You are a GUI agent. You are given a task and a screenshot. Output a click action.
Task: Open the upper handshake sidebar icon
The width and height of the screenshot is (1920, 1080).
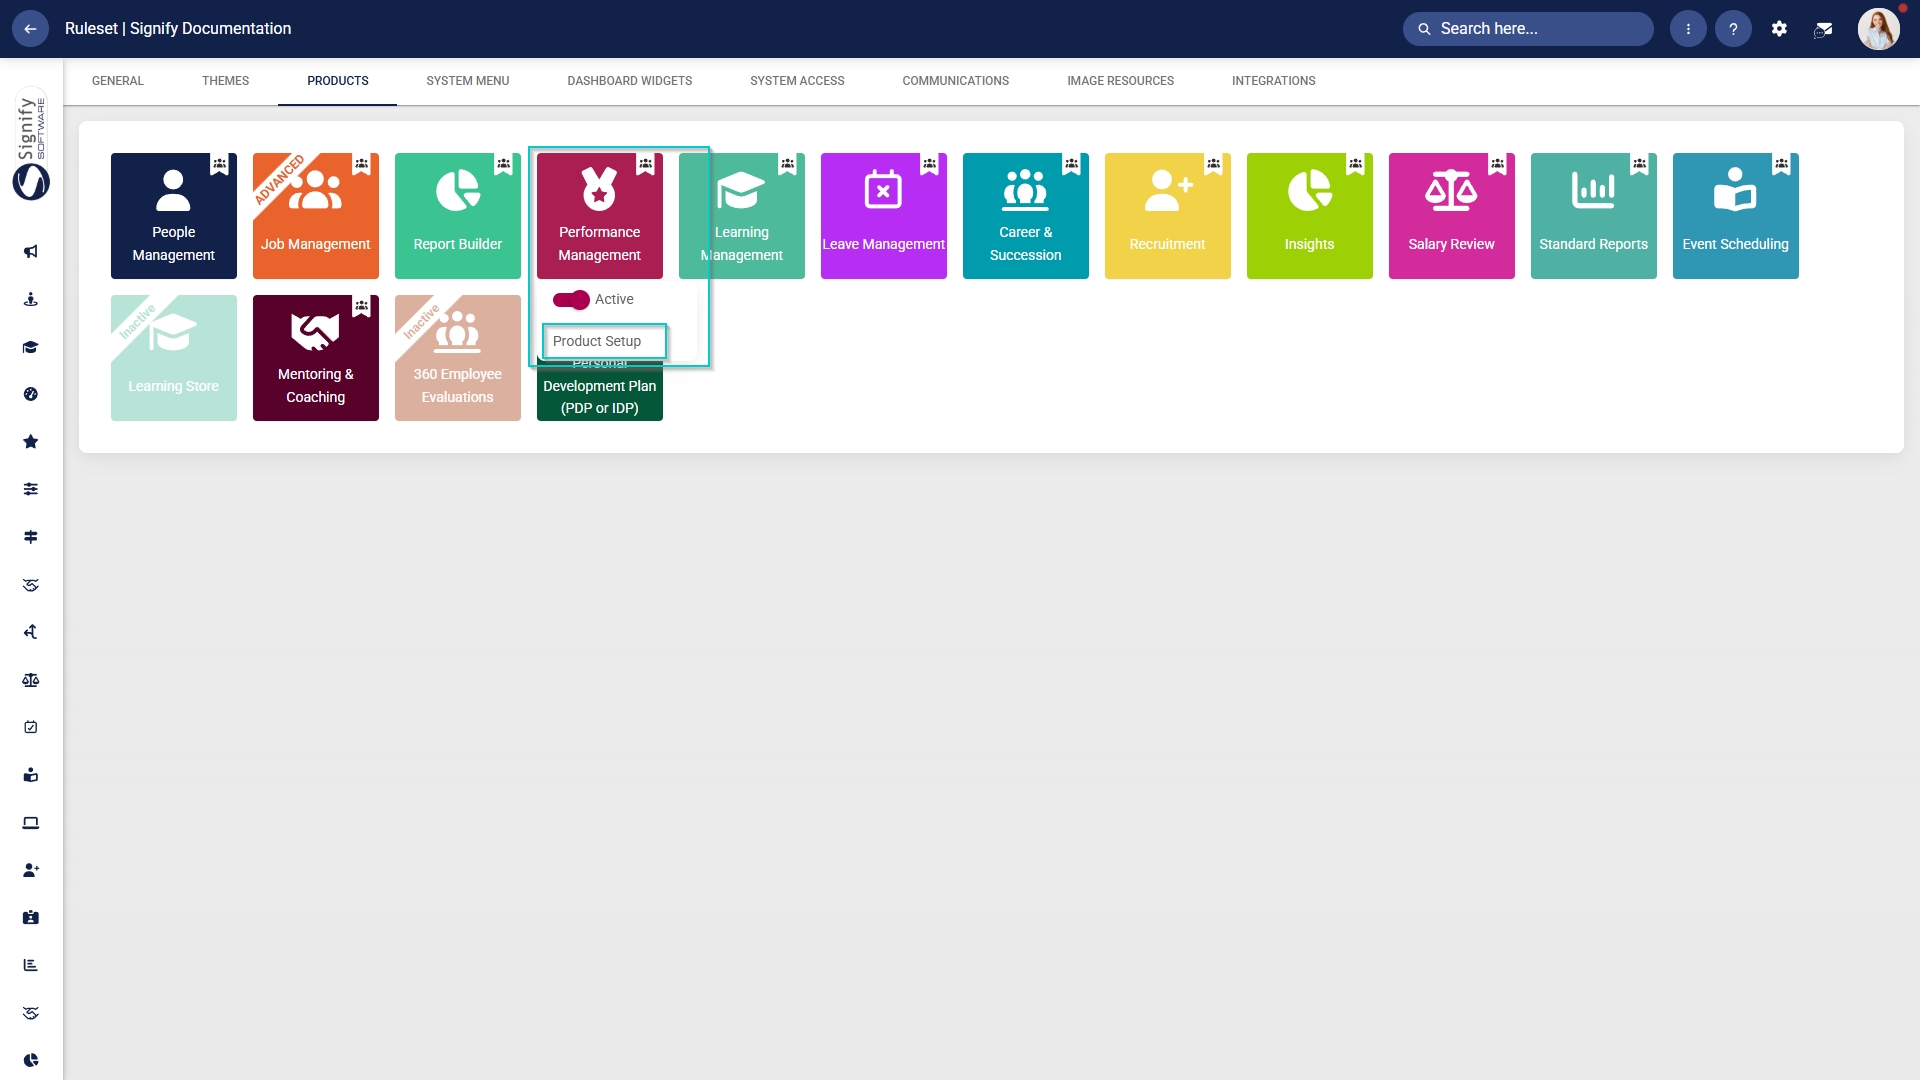31,585
